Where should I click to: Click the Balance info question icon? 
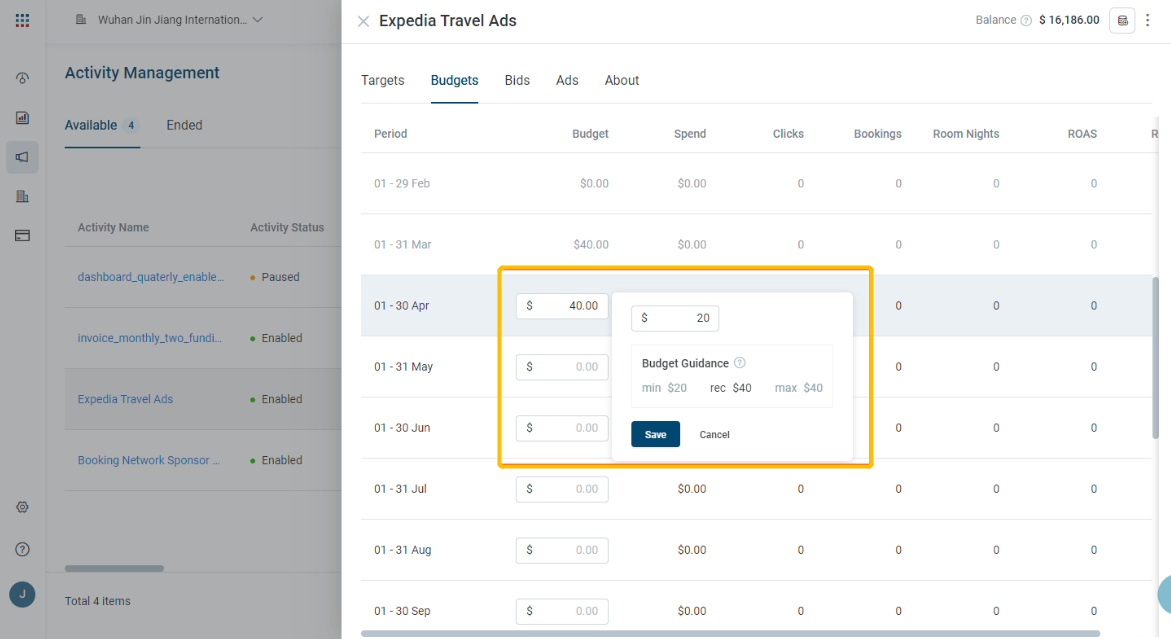[1026, 20]
